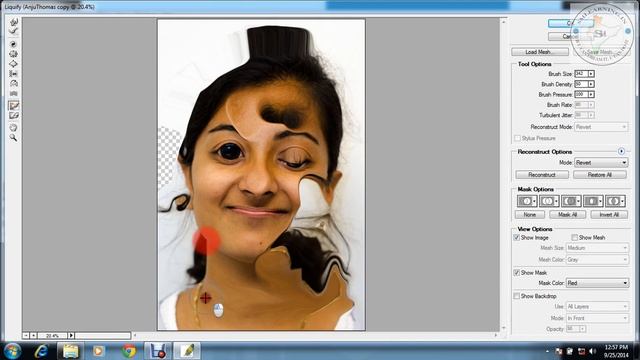Click the volume speaker tray icon
Screen dimensions: 640x360
point(592,351)
